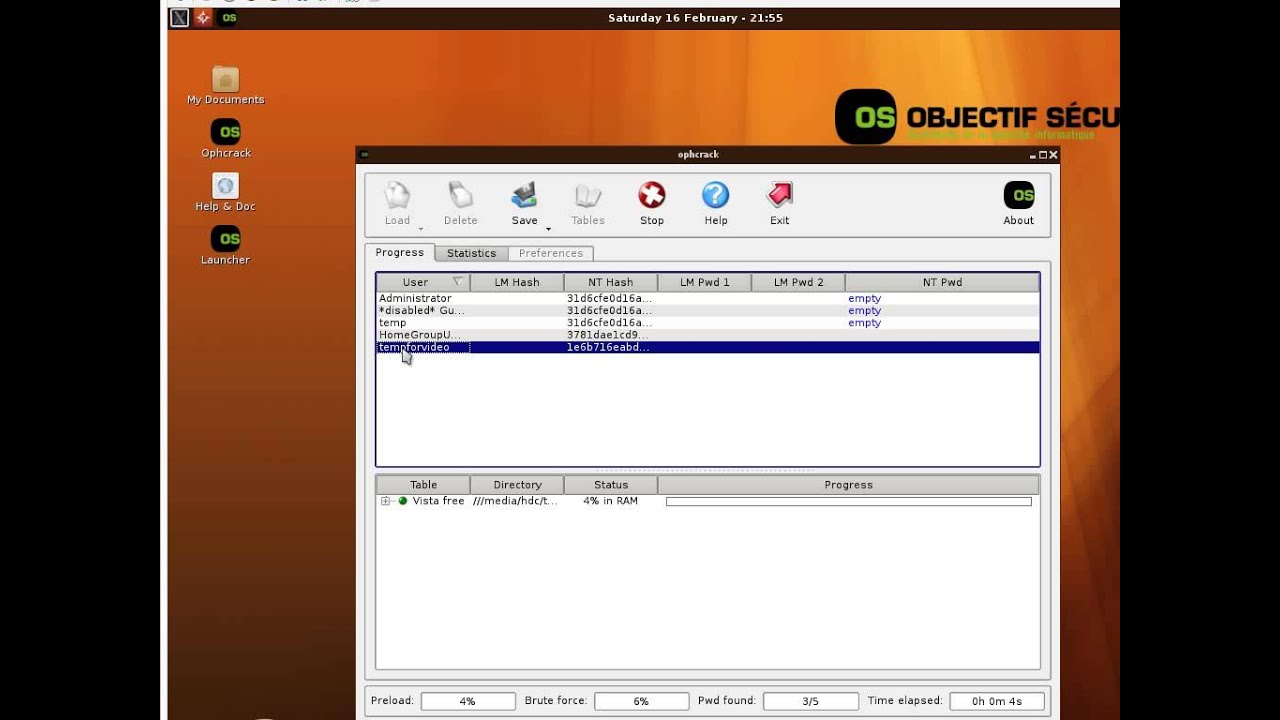The image size is (1280, 720).
Task: Click the ophcrack window title bar
Action: click(x=698, y=155)
